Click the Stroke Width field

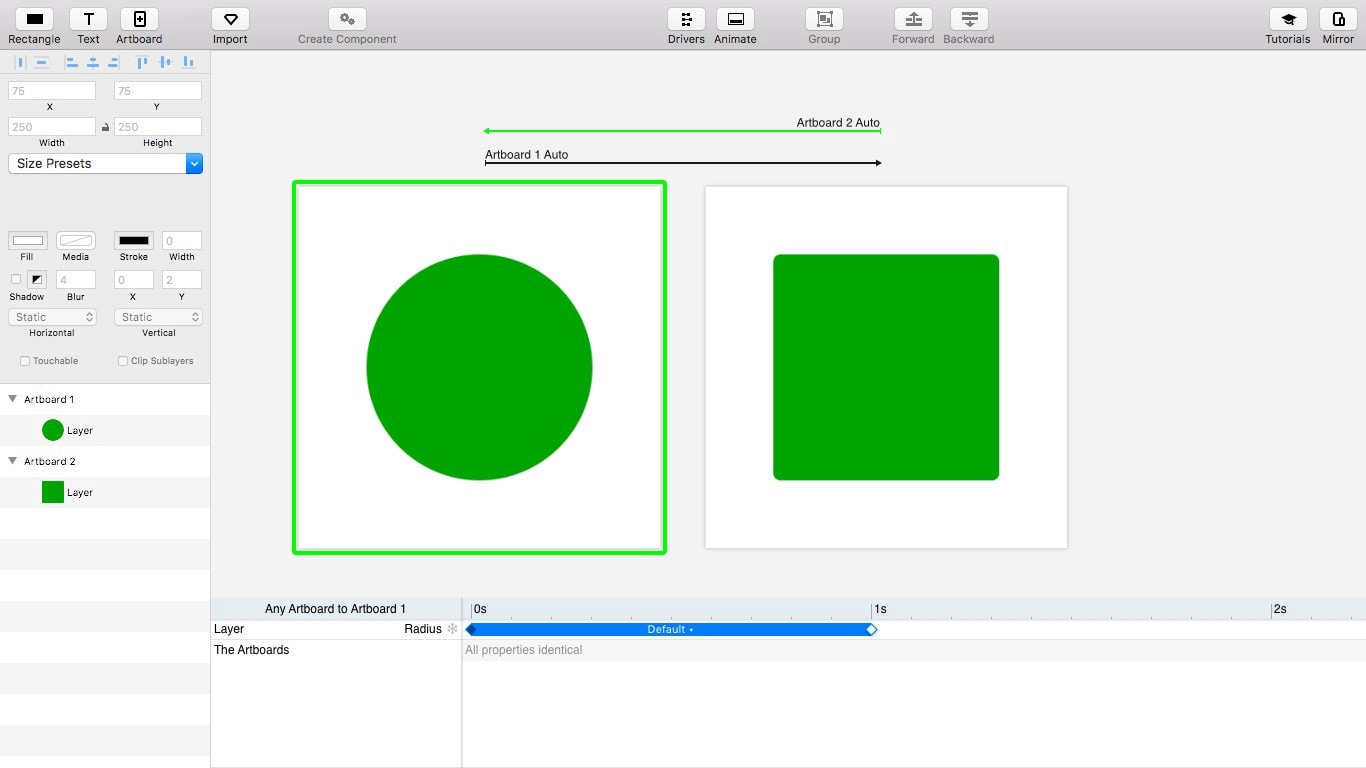tap(182, 241)
